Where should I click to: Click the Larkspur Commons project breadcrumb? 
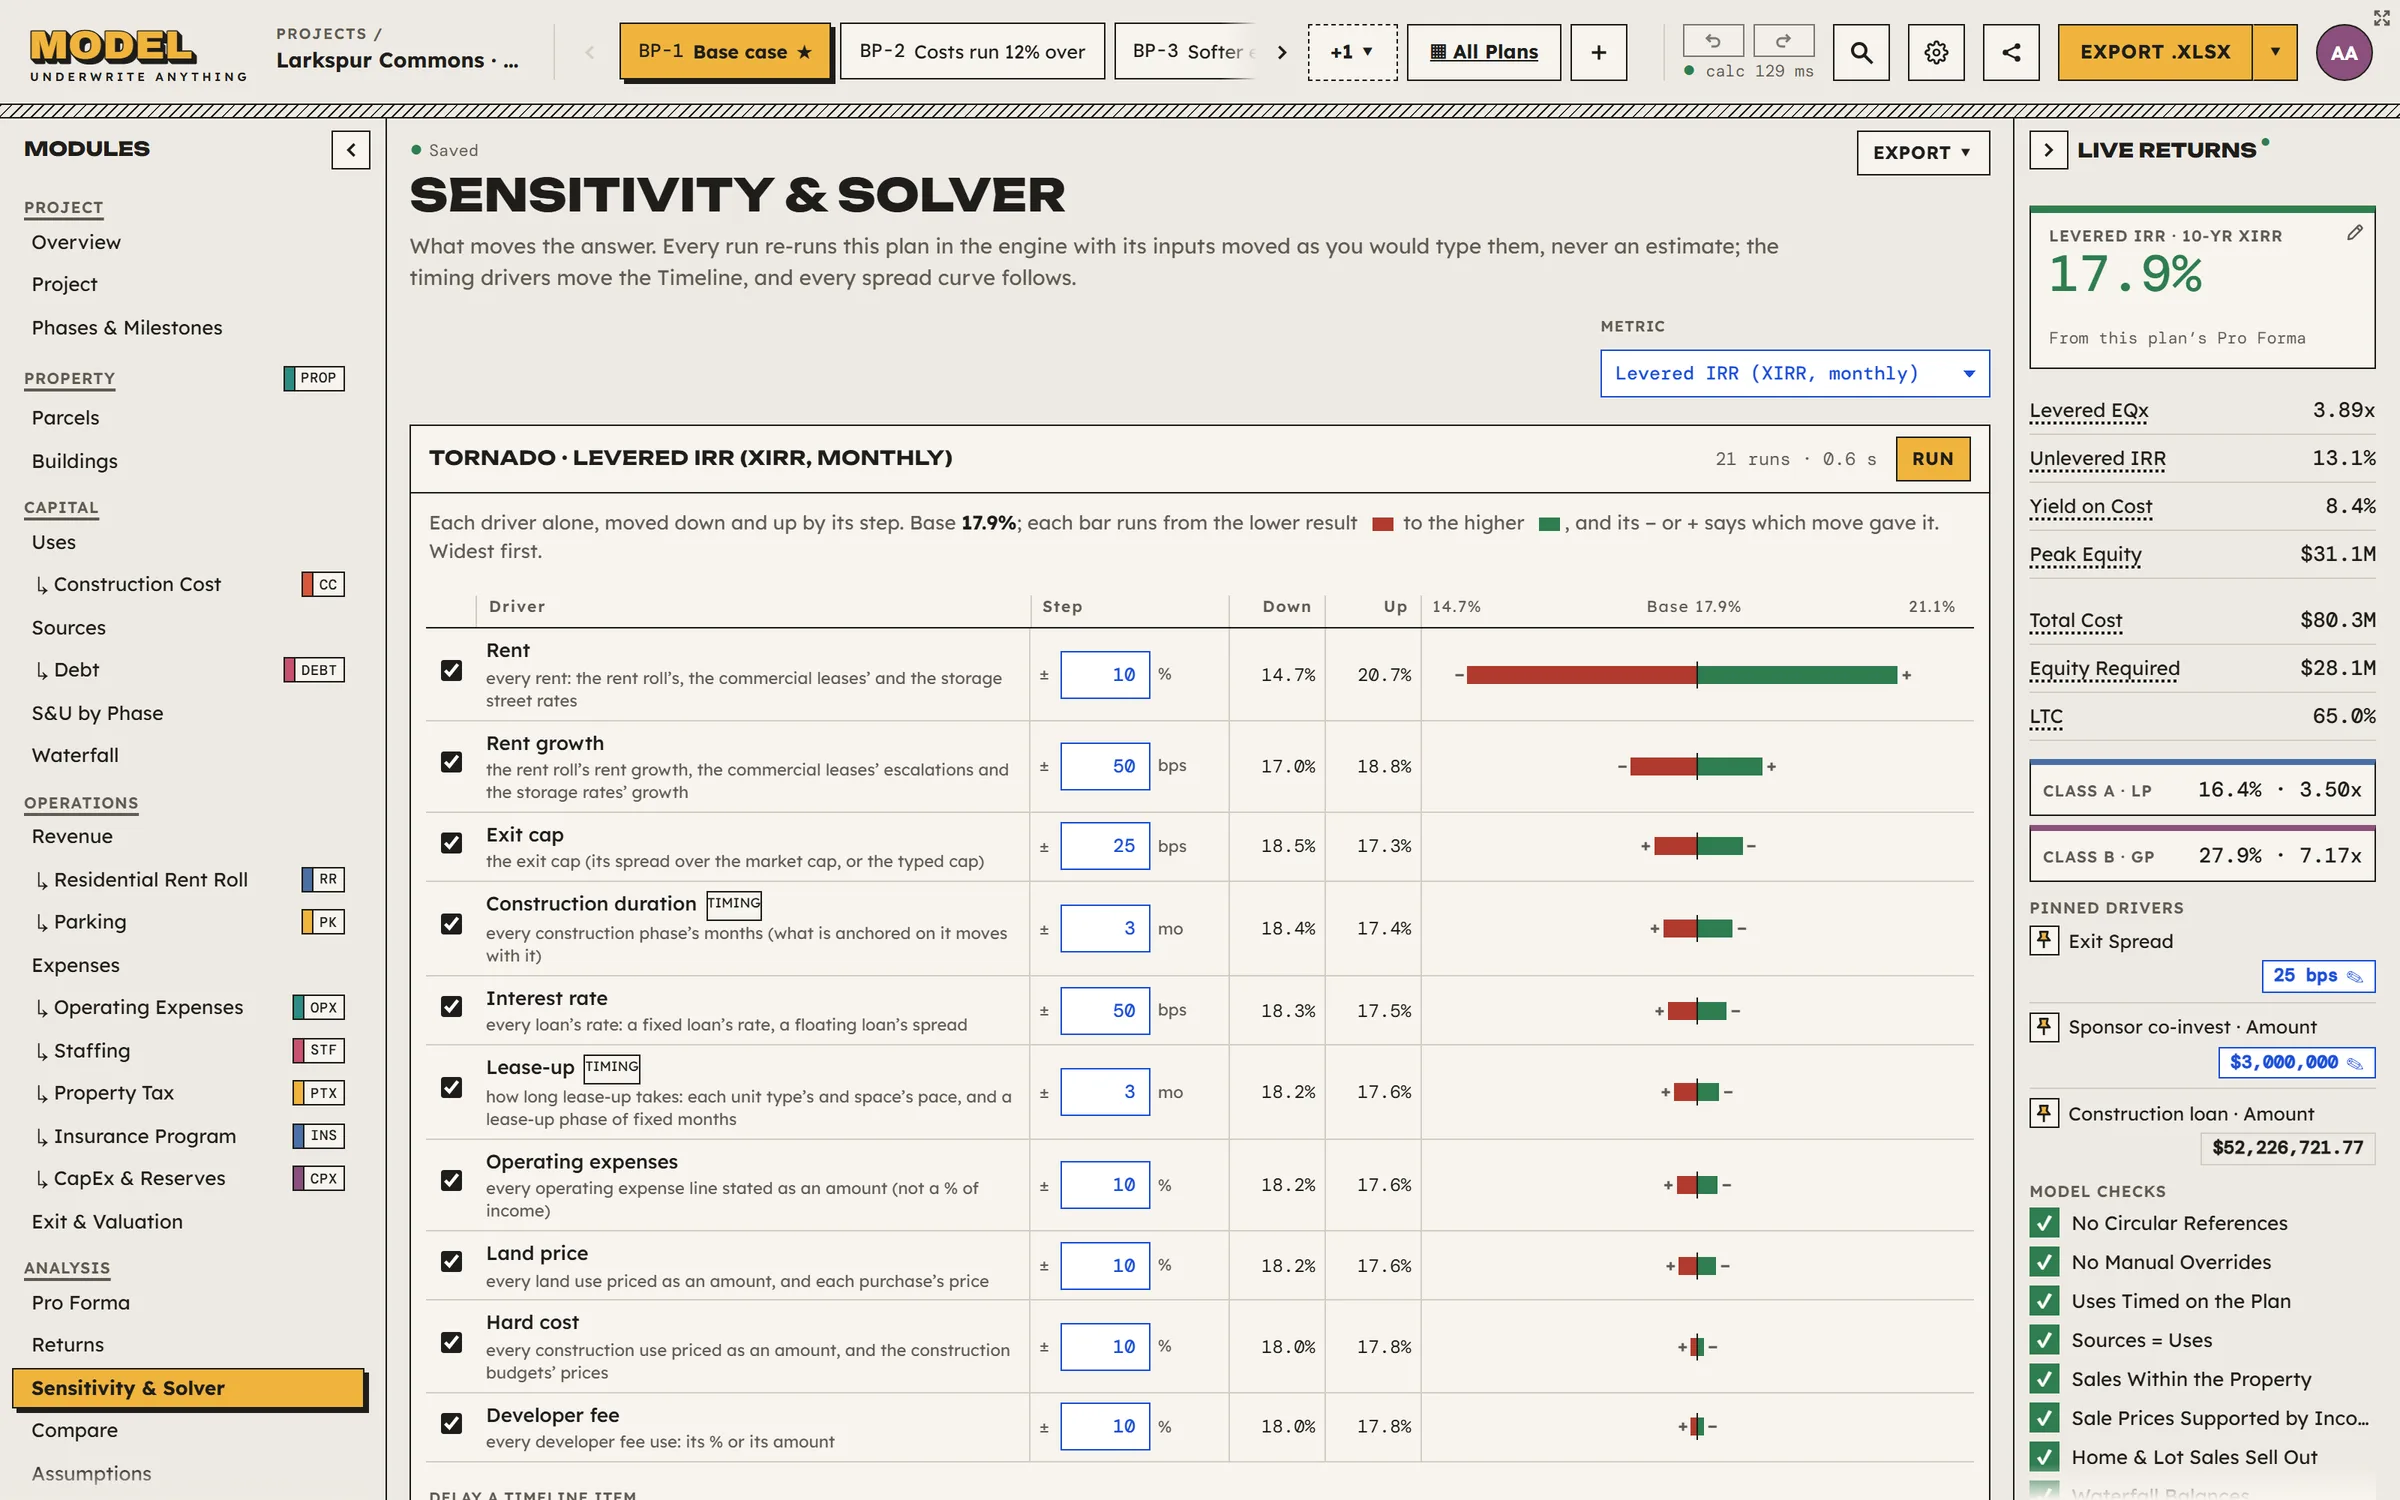pos(397,61)
